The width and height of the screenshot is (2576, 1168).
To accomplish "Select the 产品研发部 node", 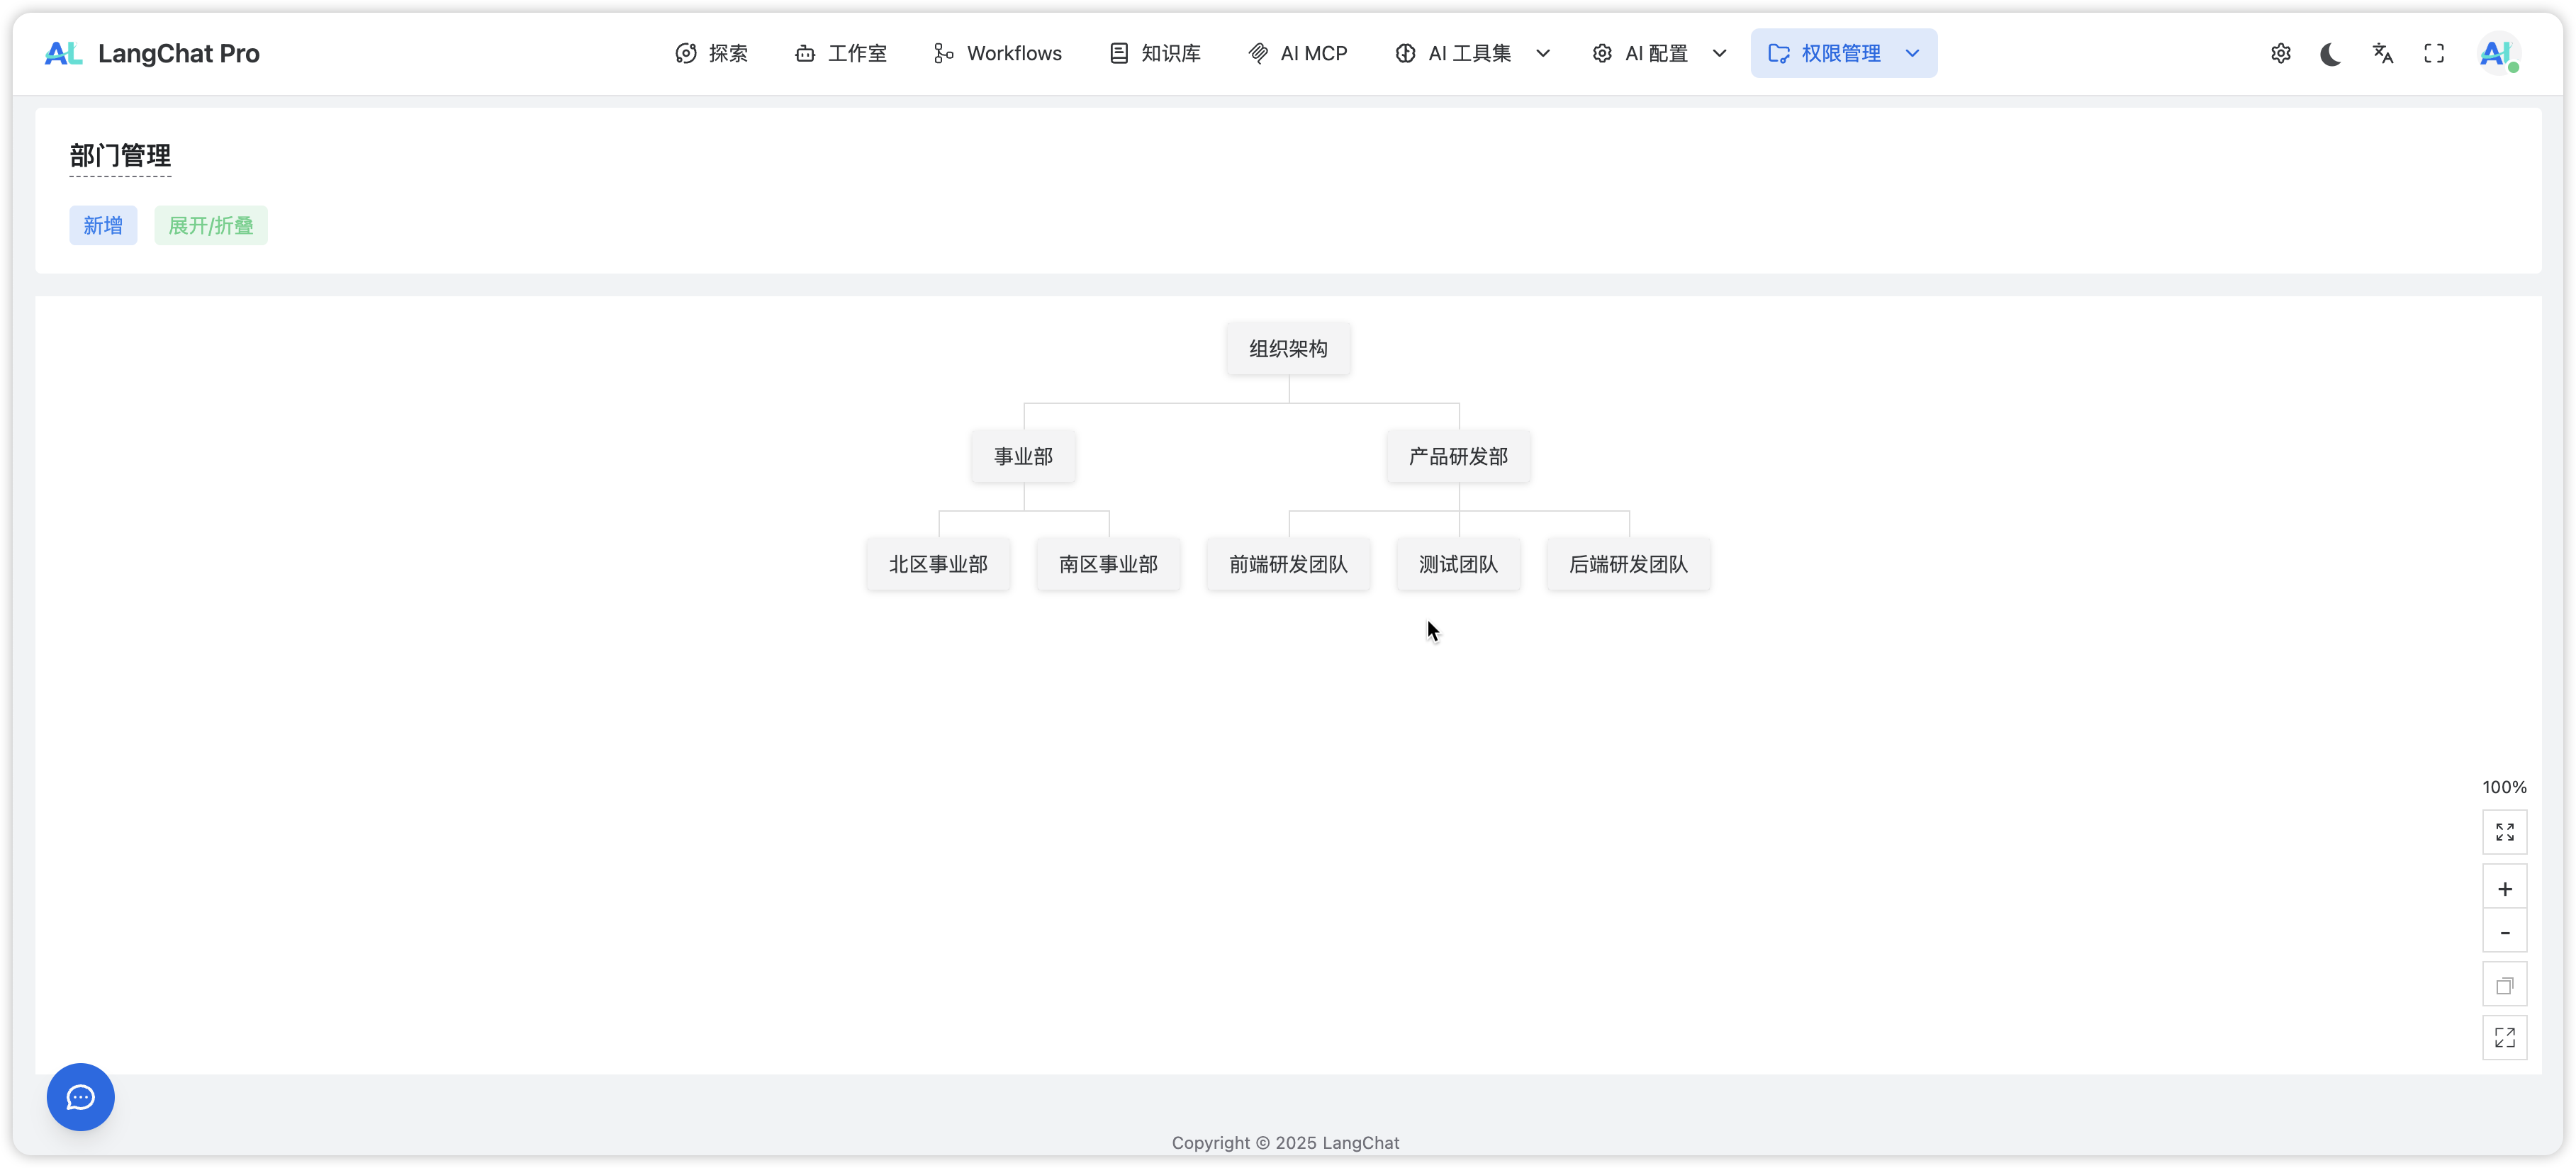I will coord(1458,457).
